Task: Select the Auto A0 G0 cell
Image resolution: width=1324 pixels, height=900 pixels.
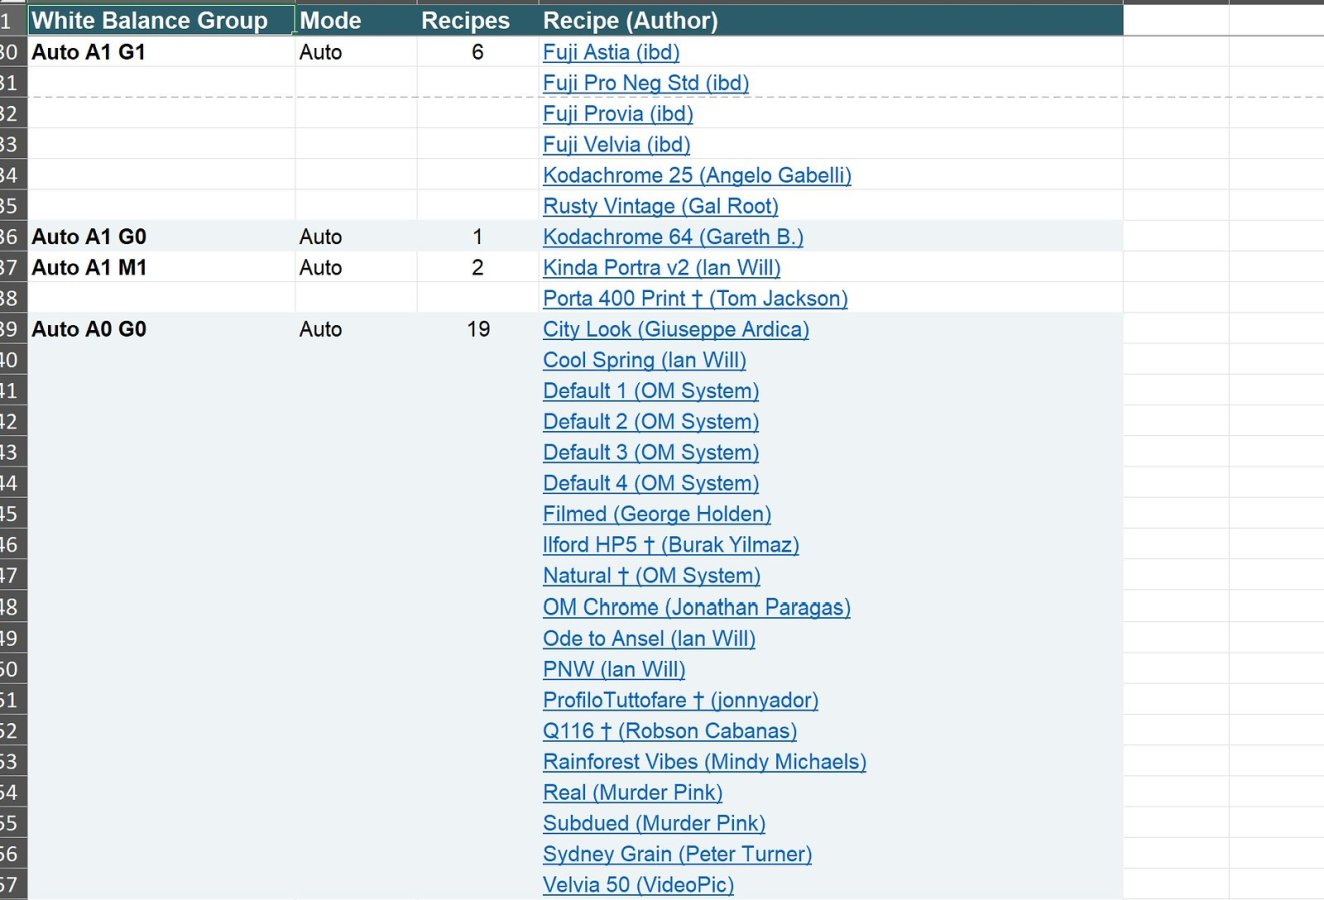Action: click(x=162, y=329)
